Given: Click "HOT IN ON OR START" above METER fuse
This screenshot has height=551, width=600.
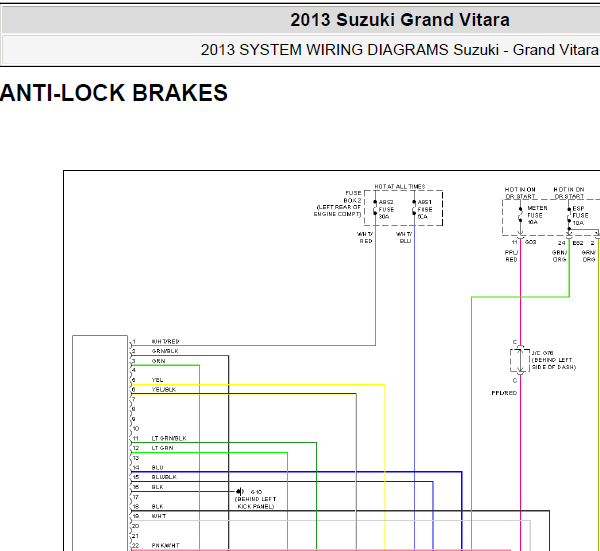Looking at the screenshot, I should coord(520,193).
